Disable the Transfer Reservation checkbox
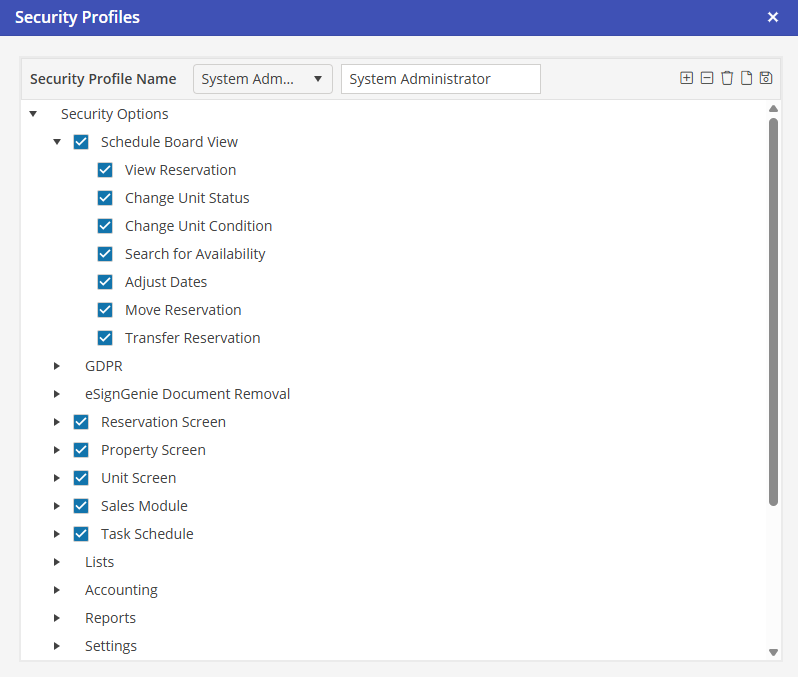 point(105,338)
